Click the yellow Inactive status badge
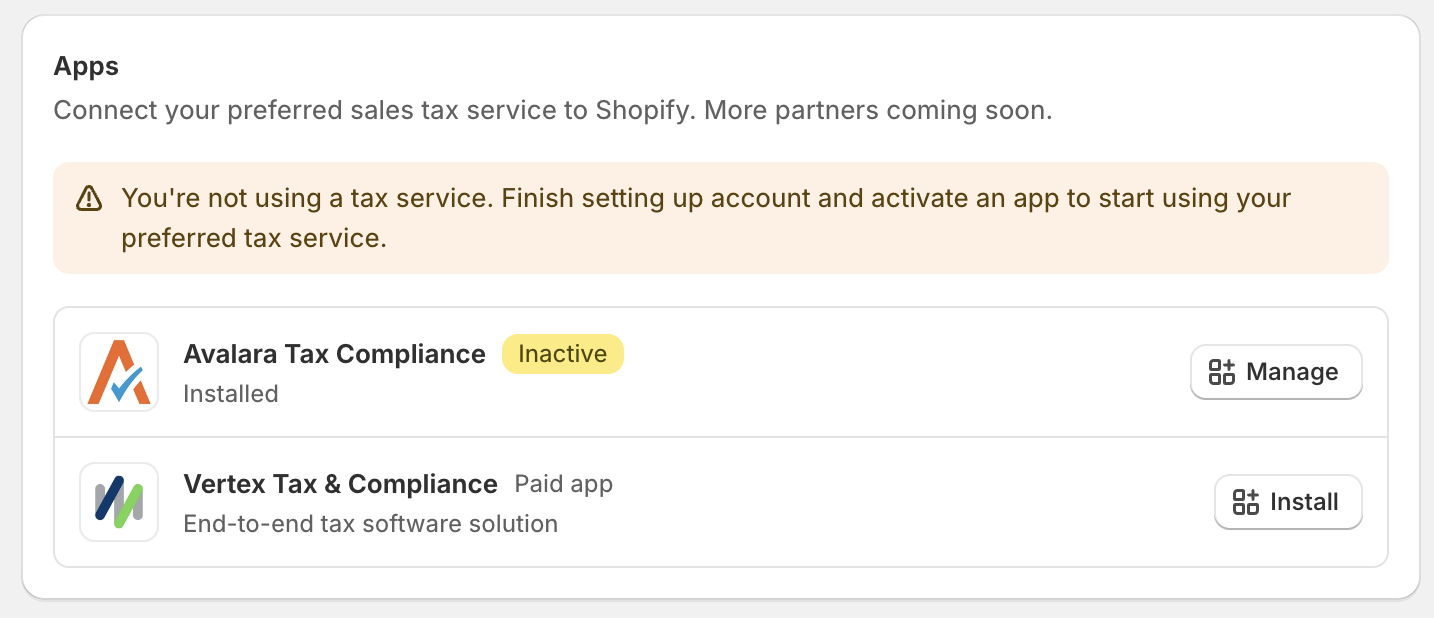Image resolution: width=1434 pixels, height=618 pixels. tap(562, 354)
